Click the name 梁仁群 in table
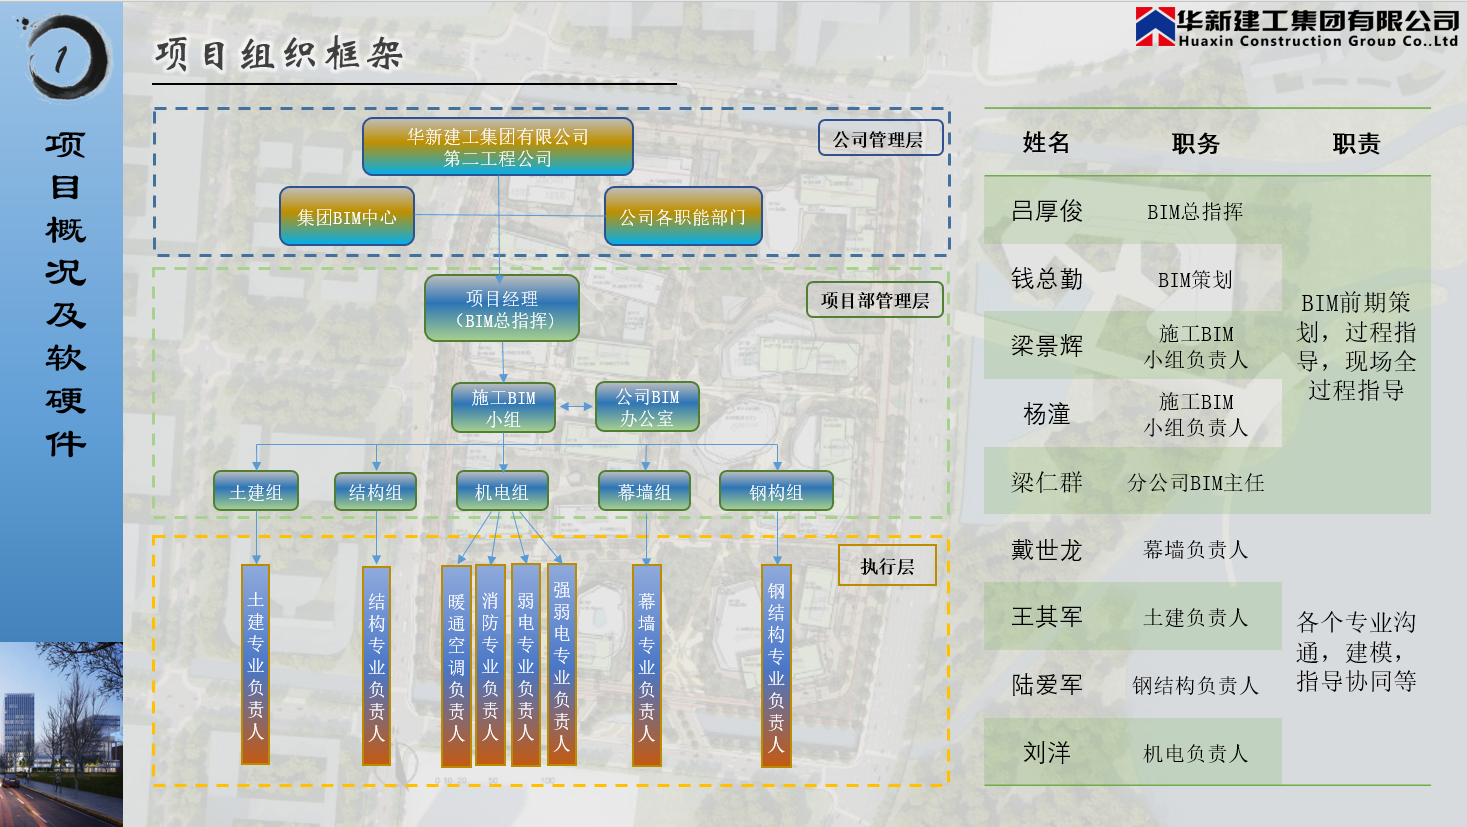Viewport: 1467px width, 827px height. 1047,482
